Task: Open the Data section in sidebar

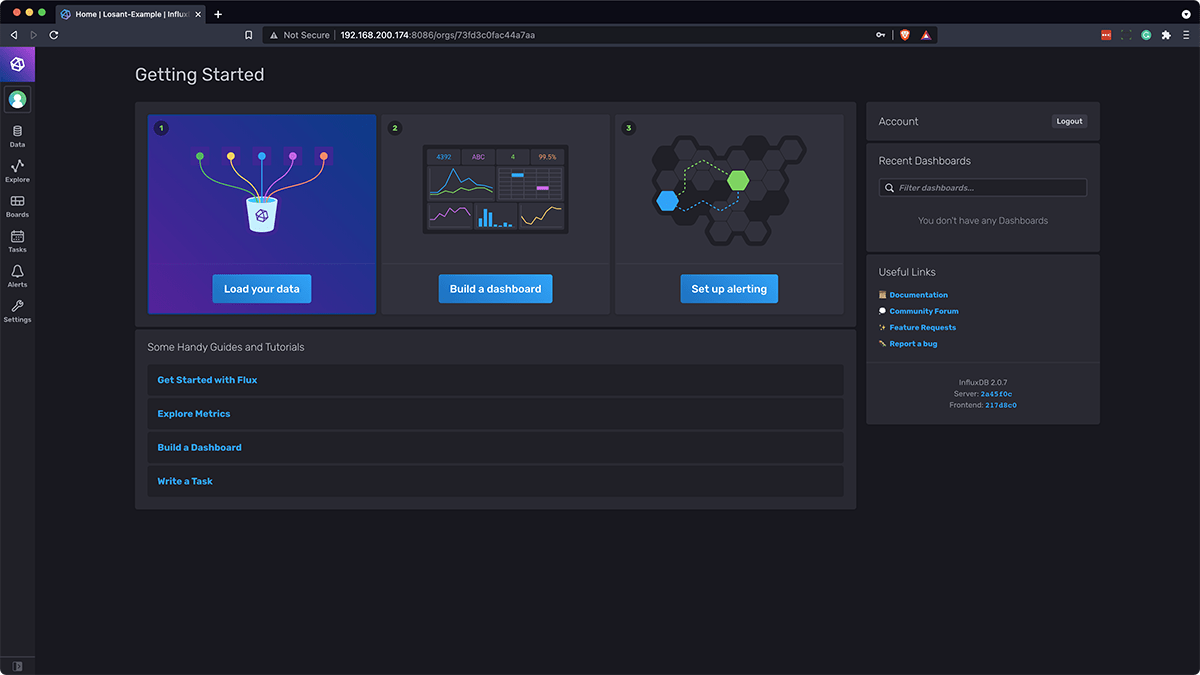Action: [17, 136]
